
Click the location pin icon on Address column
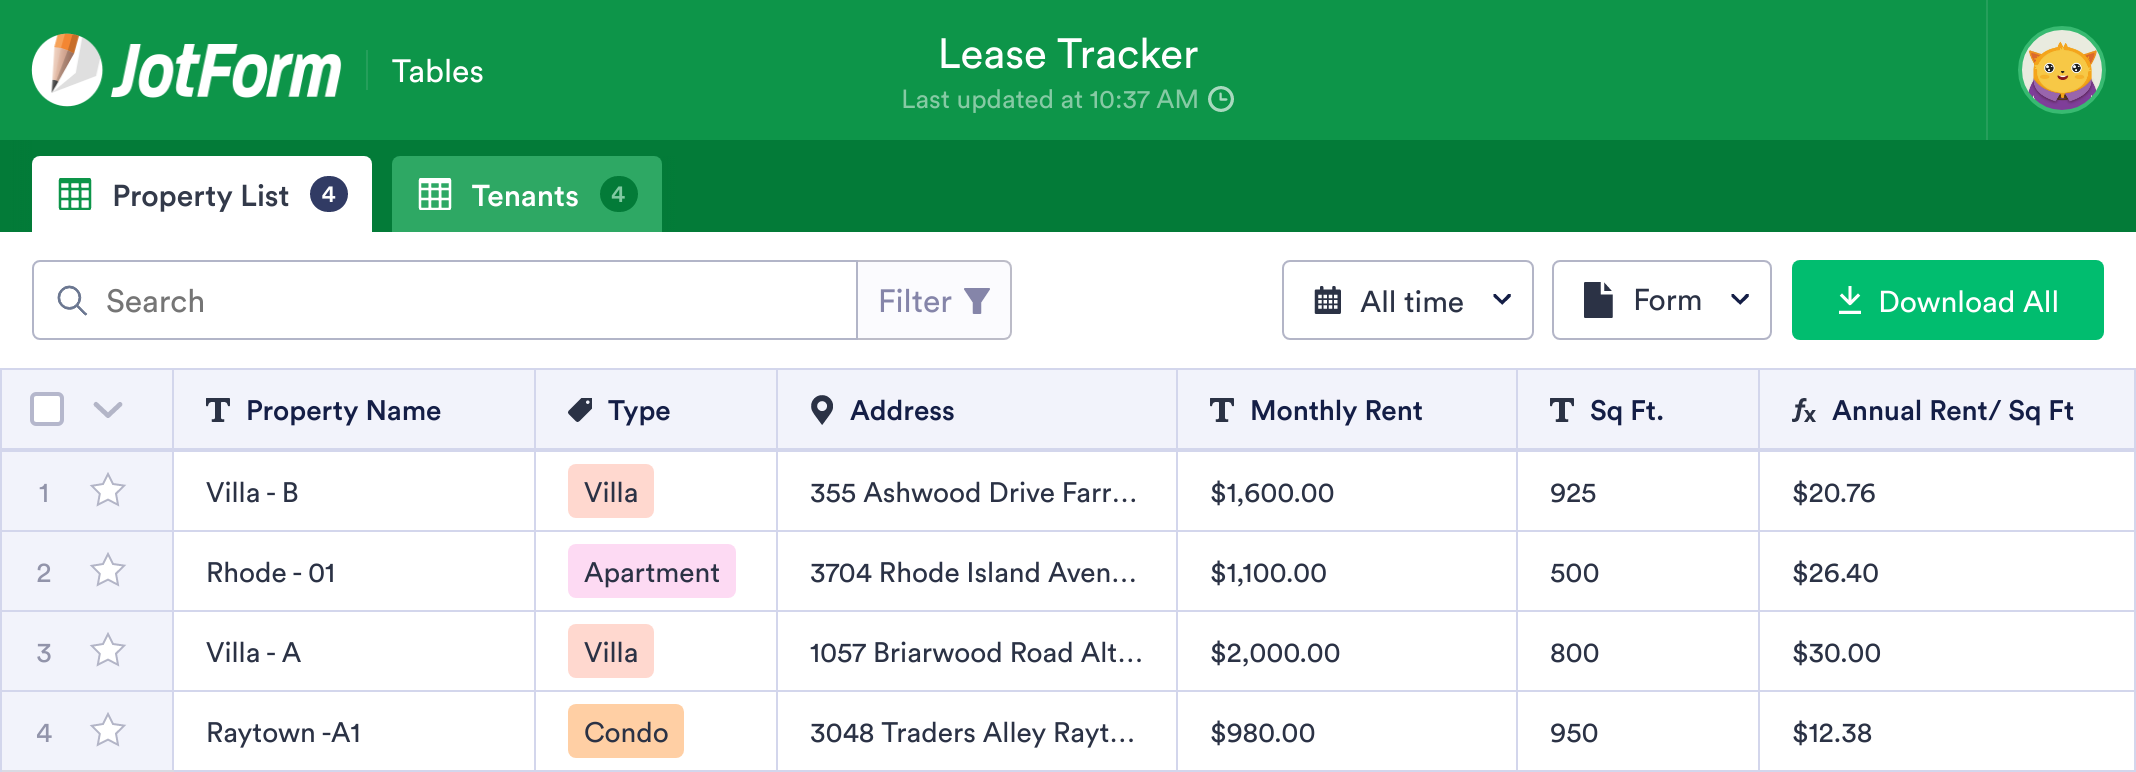tap(821, 410)
